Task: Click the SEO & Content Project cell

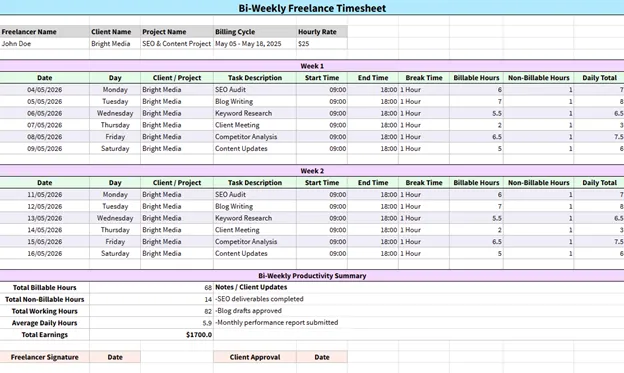Action: click(x=177, y=44)
